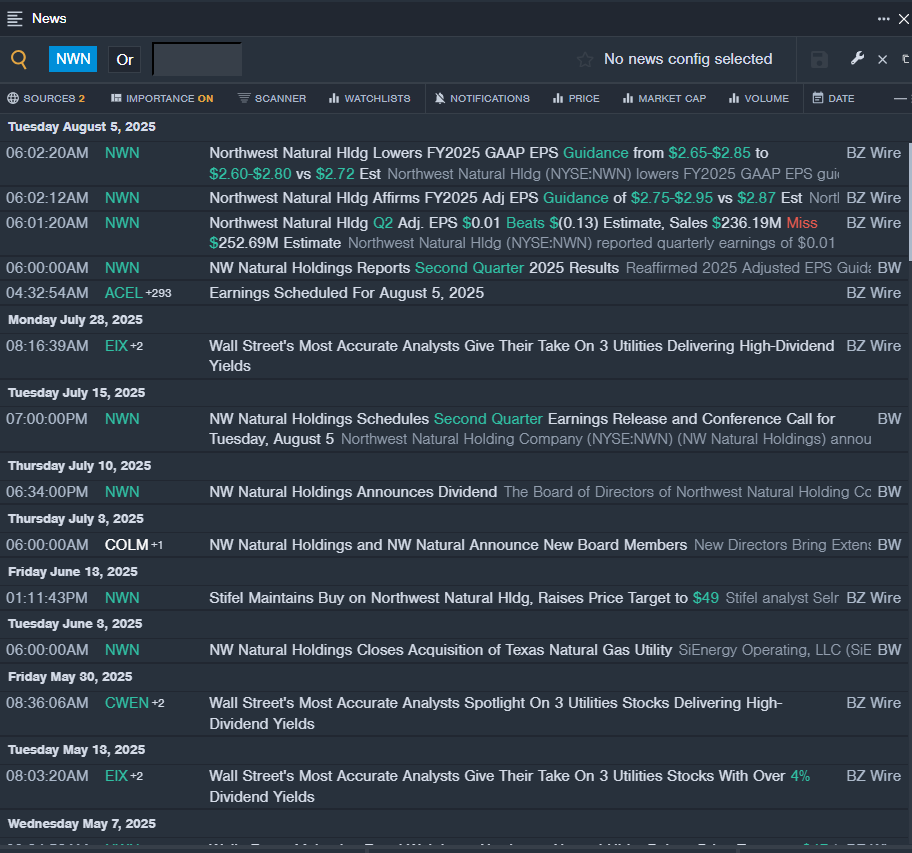
Task: Click the CWEN ticker symbol
Action: click(127, 703)
